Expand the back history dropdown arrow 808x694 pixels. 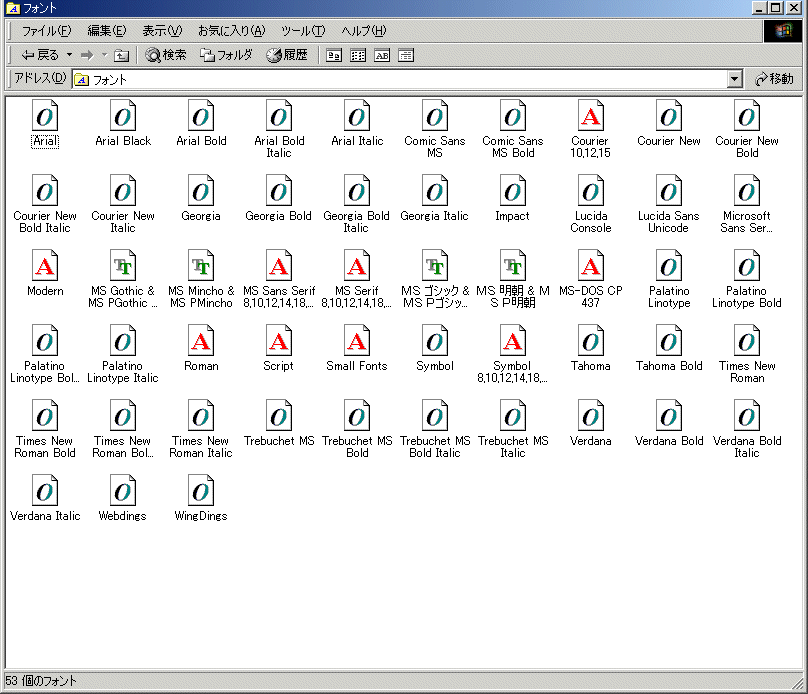(69, 55)
